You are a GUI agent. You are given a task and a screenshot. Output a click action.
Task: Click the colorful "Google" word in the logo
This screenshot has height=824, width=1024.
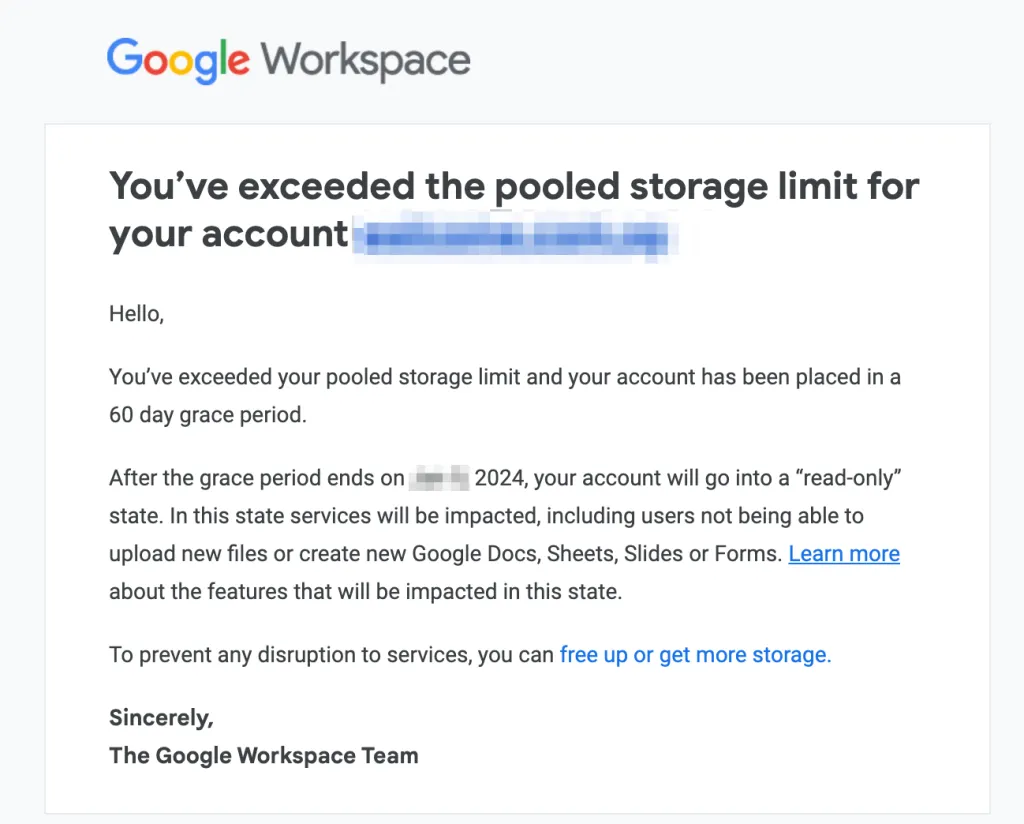pyautogui.click(x=178, y=61)
